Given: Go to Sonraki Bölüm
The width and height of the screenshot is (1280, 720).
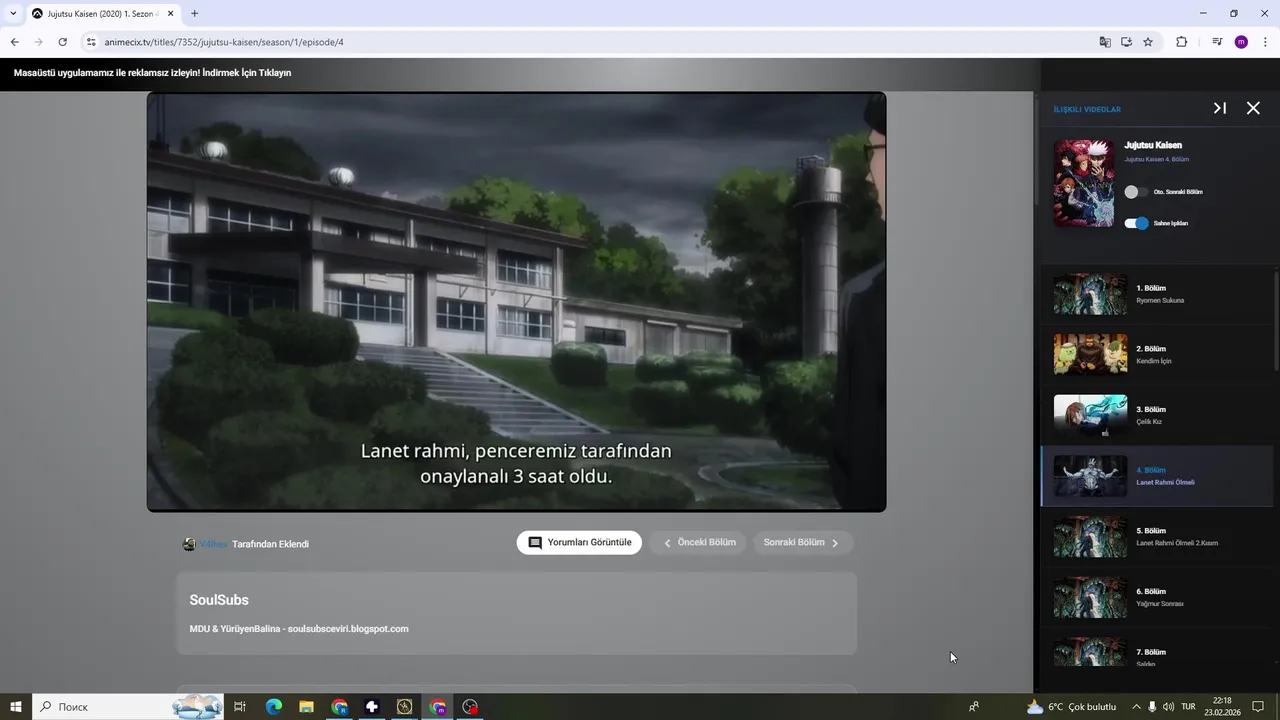Looking at the screenshot, I should click(x=803, y=542).
